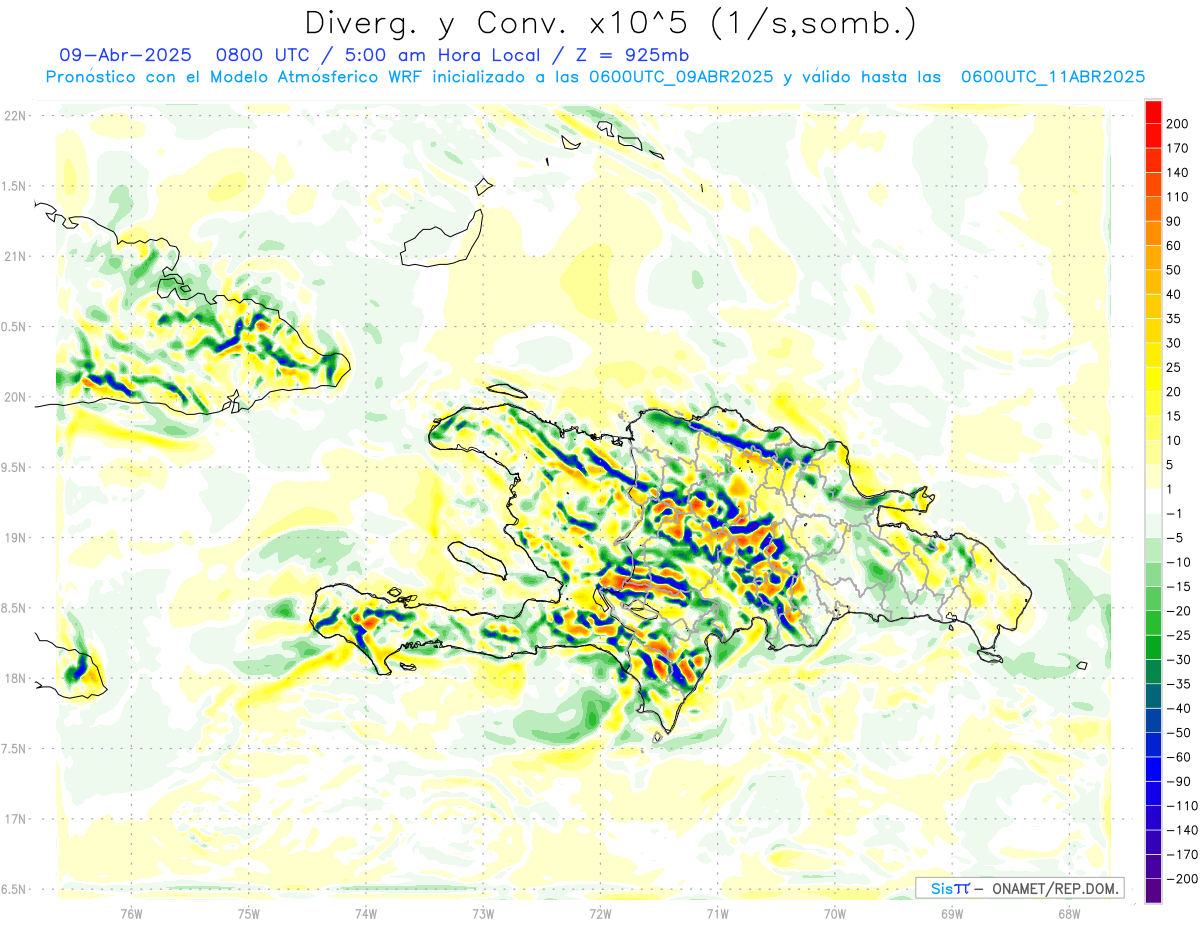The image size is (1200, 927).
Task: Click the positive colorbar value 15
Action: (x=1174, y=417)
